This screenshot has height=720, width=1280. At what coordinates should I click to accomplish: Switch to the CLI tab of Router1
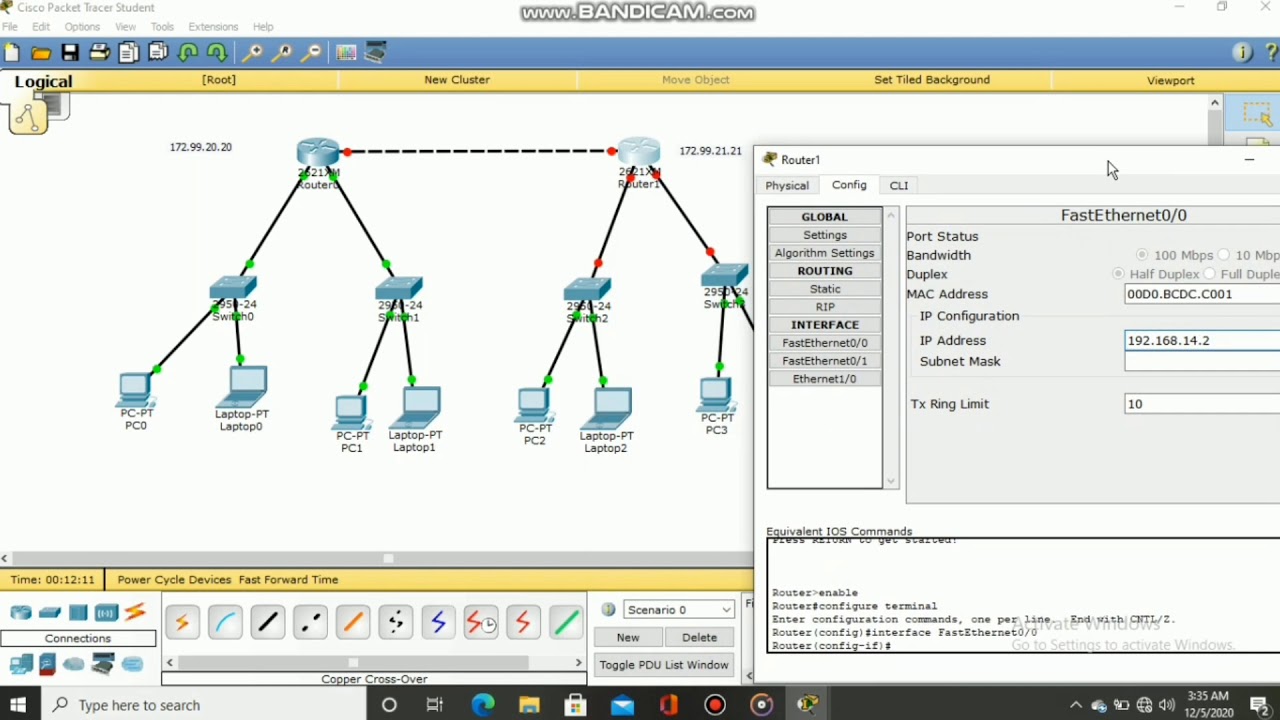point(899,186)
